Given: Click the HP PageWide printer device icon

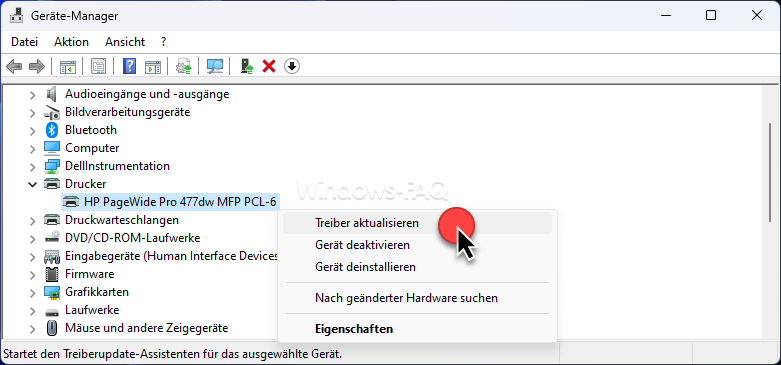Looking at the screenshot, I should [x=71, y=202].
